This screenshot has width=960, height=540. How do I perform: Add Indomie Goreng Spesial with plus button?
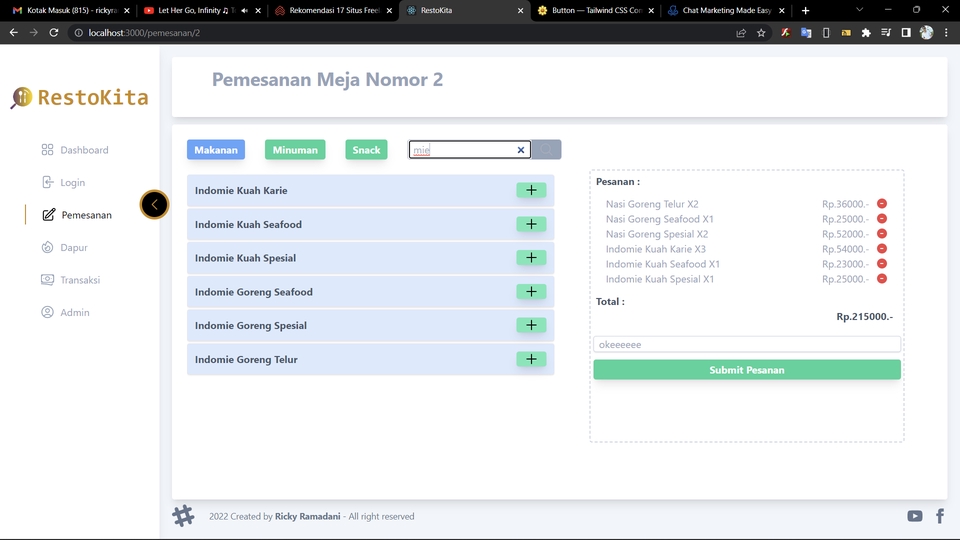531,325
